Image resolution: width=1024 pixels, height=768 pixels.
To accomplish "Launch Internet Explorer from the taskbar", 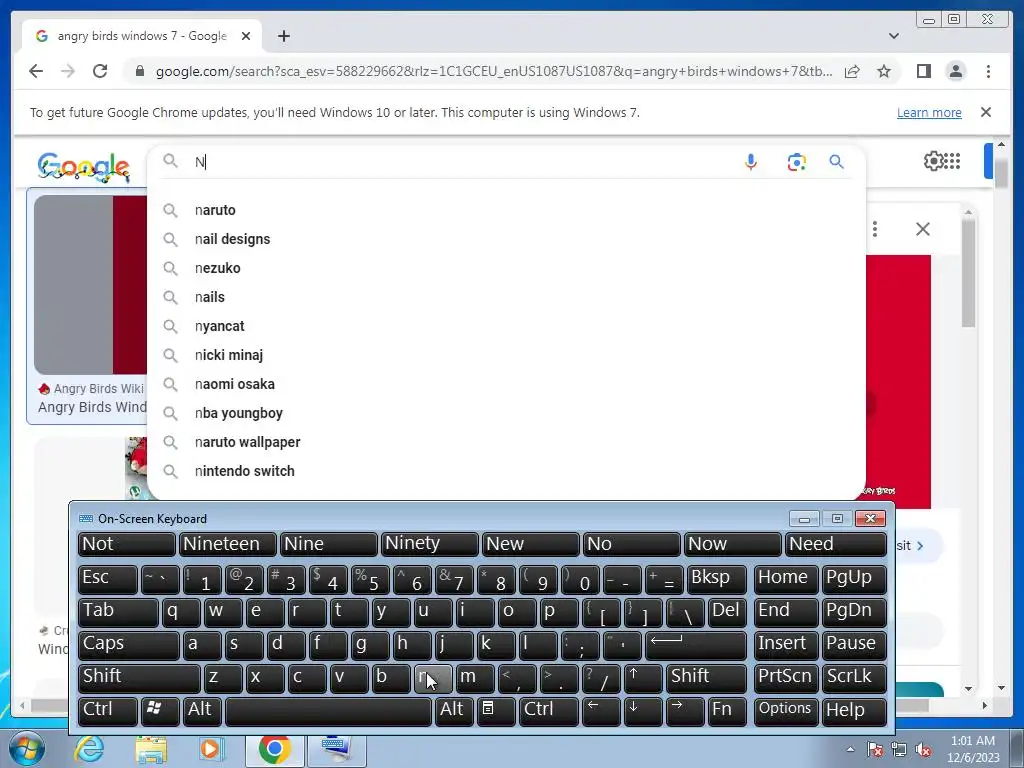I will 88,749.
